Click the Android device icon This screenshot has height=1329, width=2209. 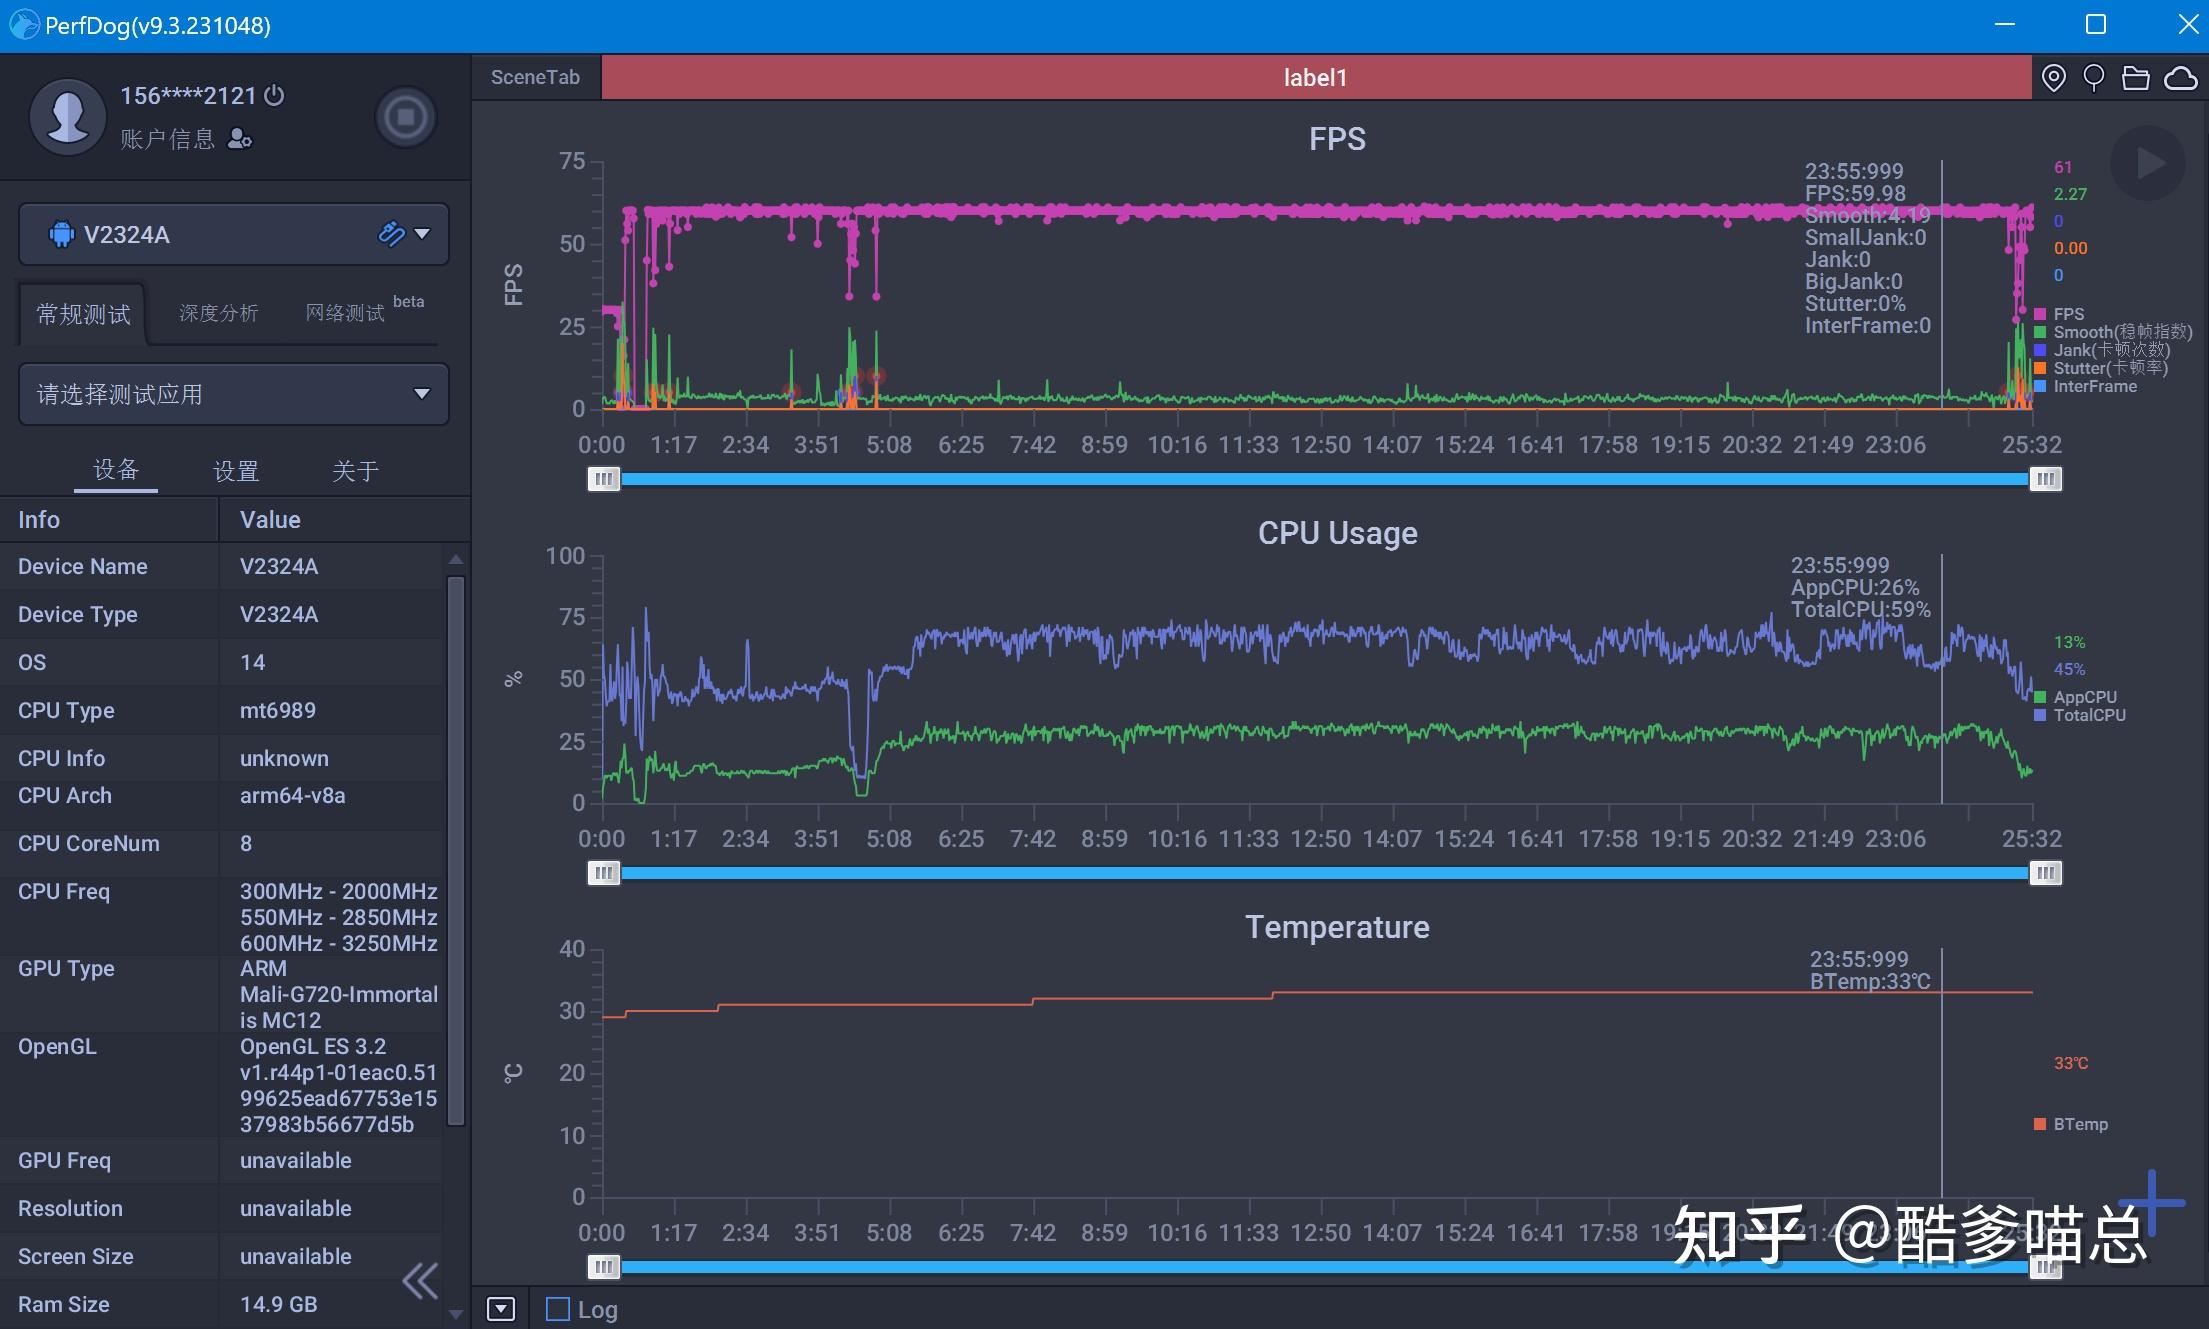pos(62,235)
